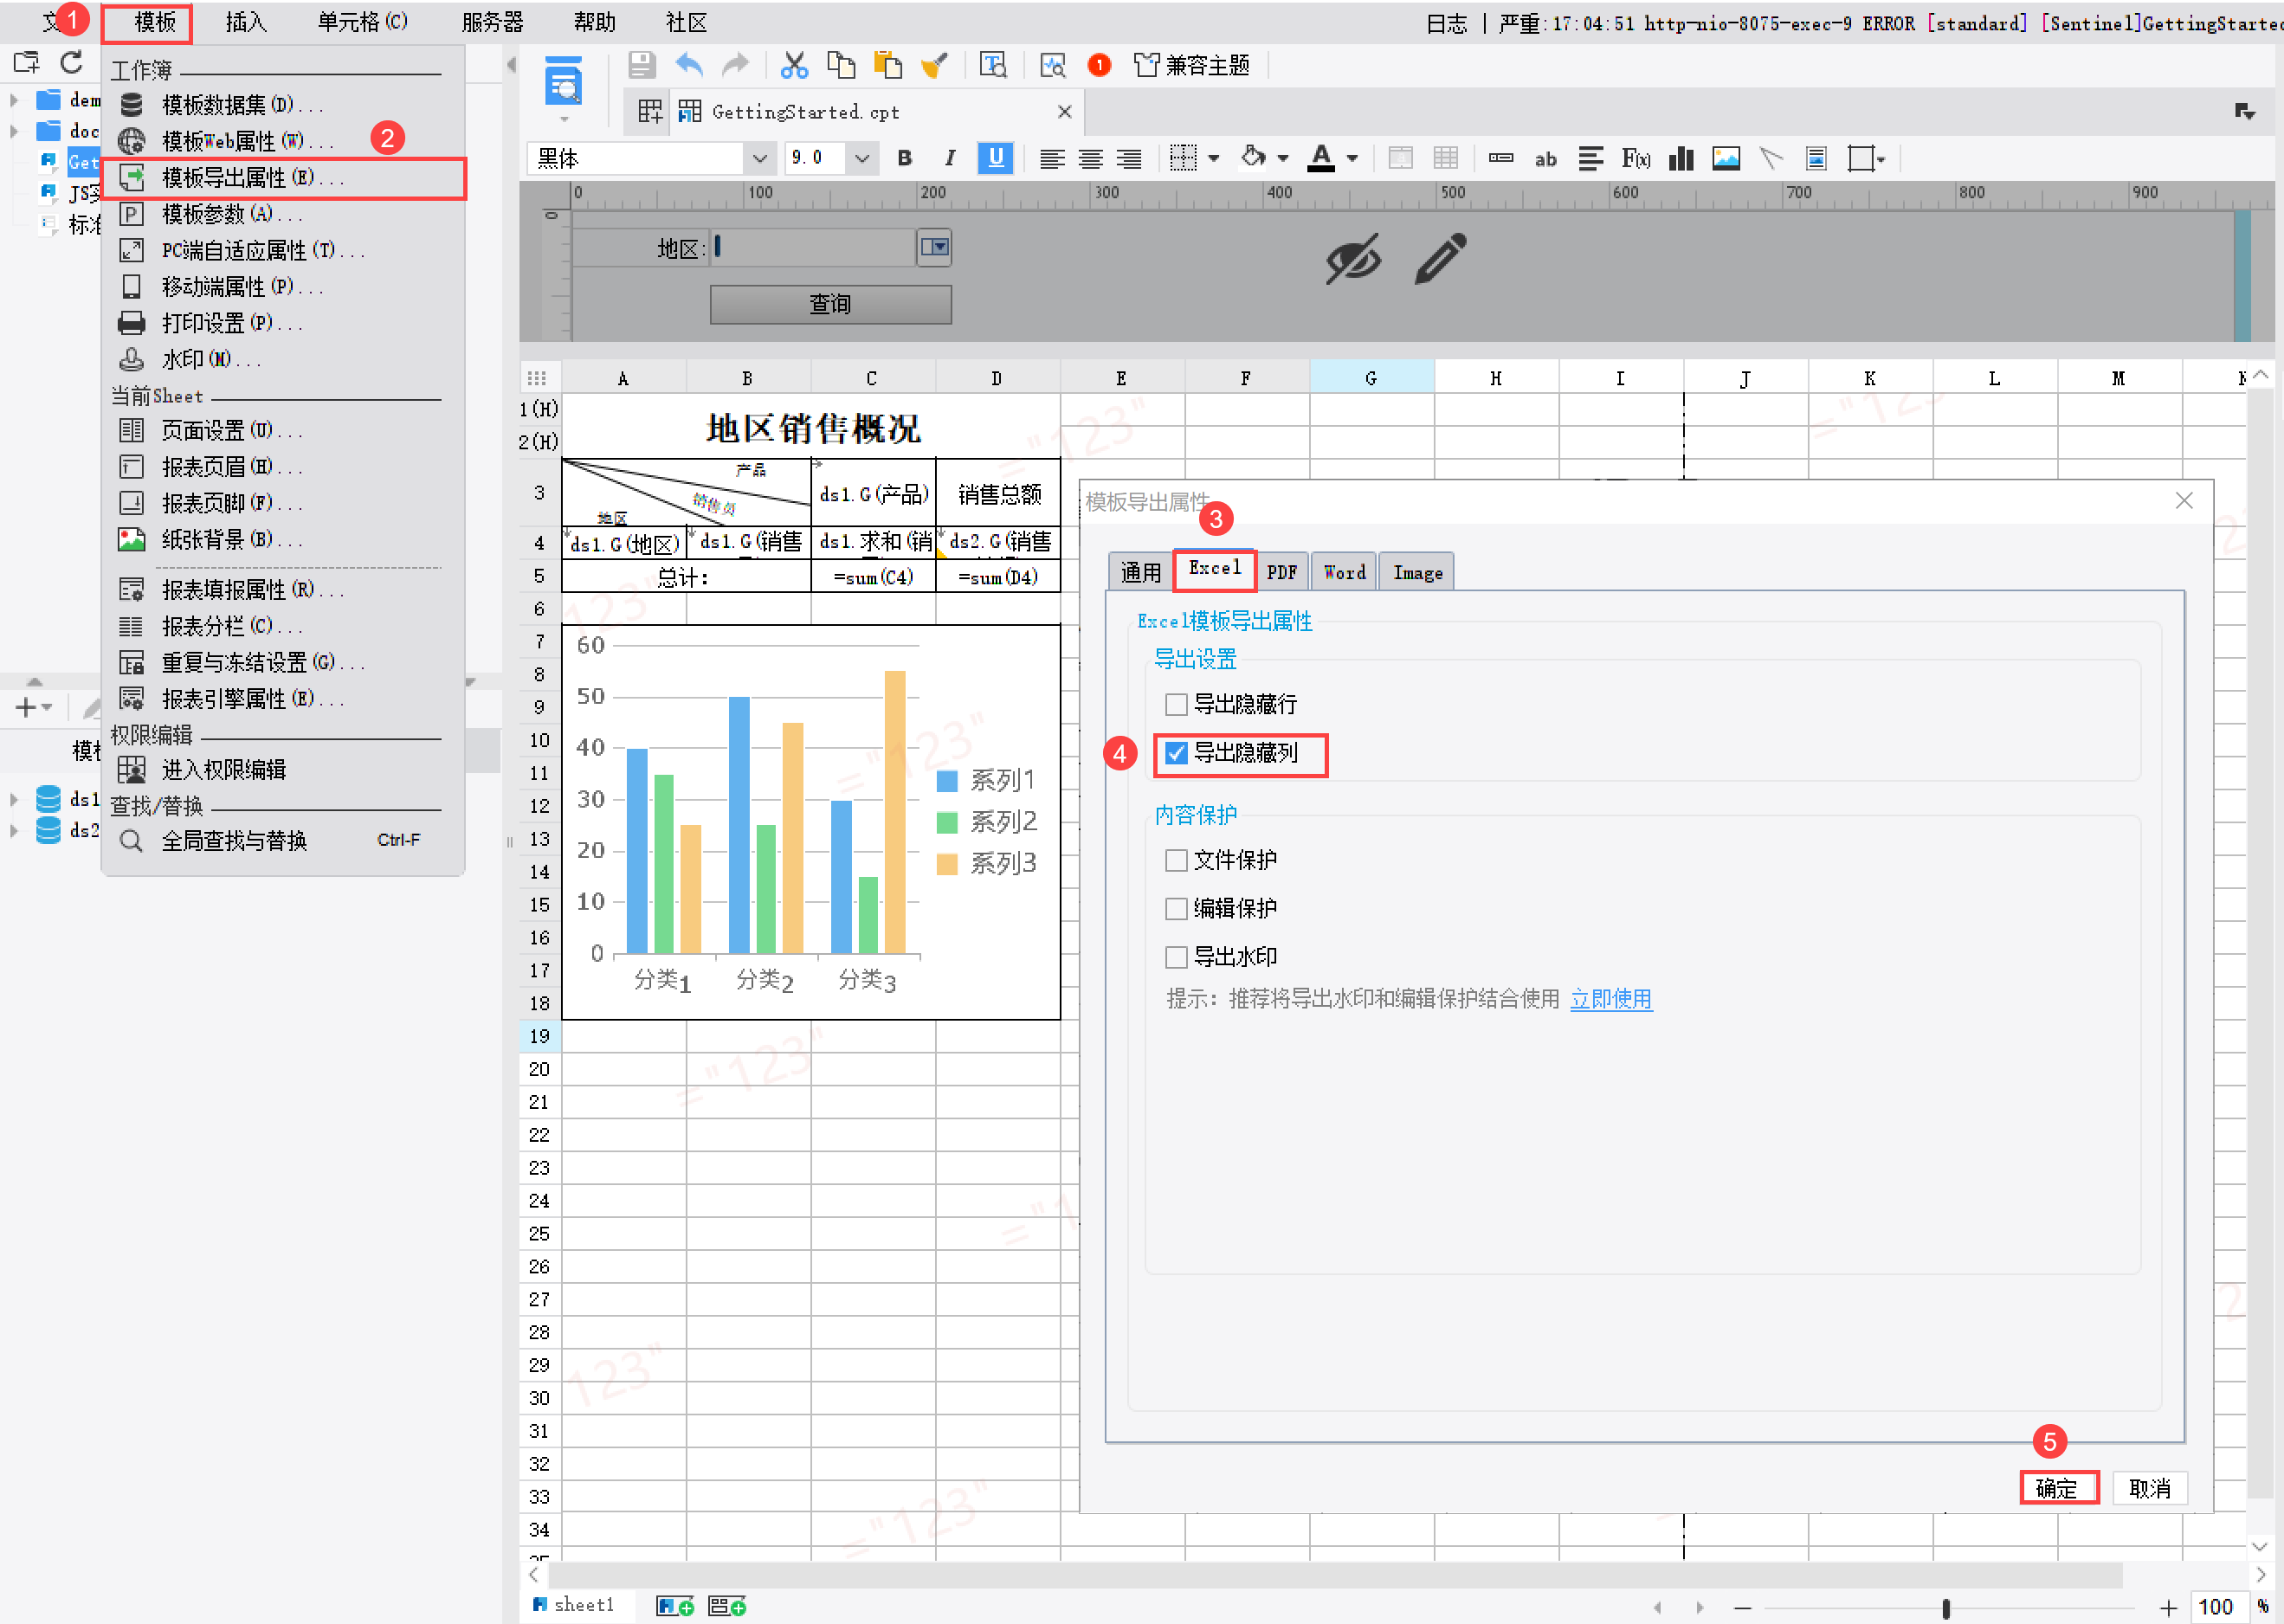The width and height of the screenshot is (2284, 1624).
Task: Click the zoom slider handle
Action: pyautogui.click(x=1946, y=1608)
